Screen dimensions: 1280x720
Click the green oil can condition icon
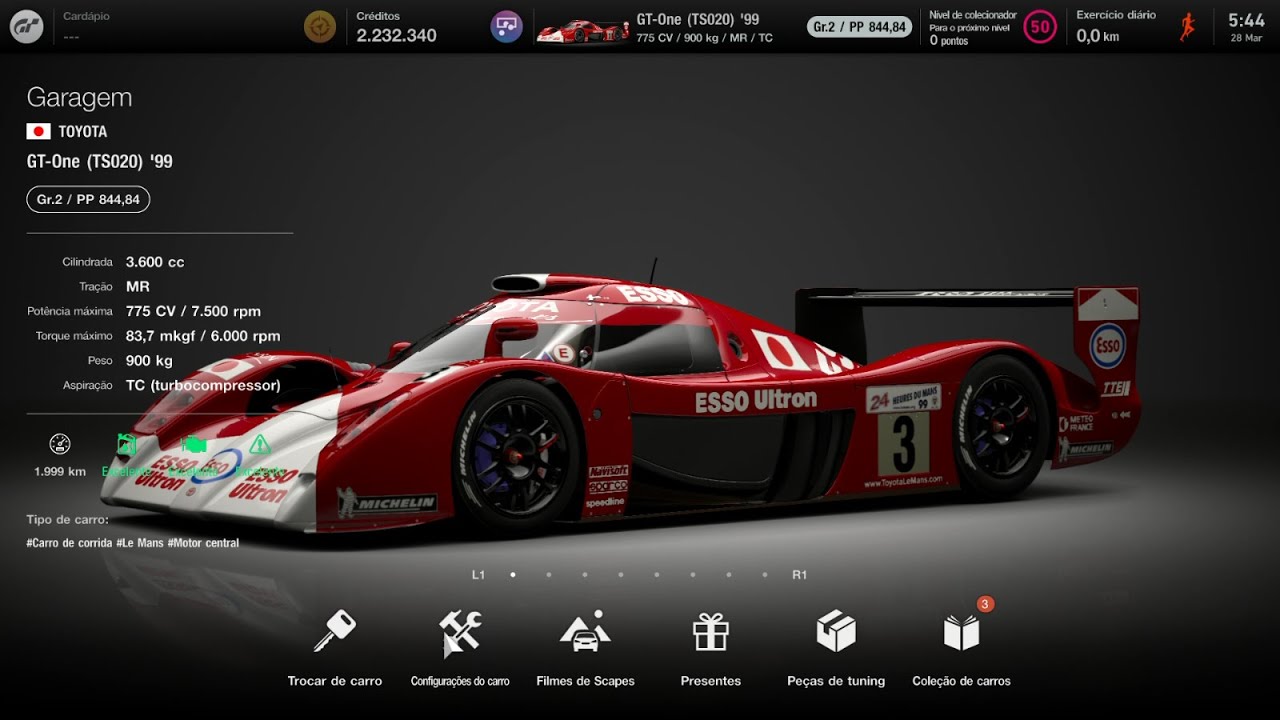[127, 444]
